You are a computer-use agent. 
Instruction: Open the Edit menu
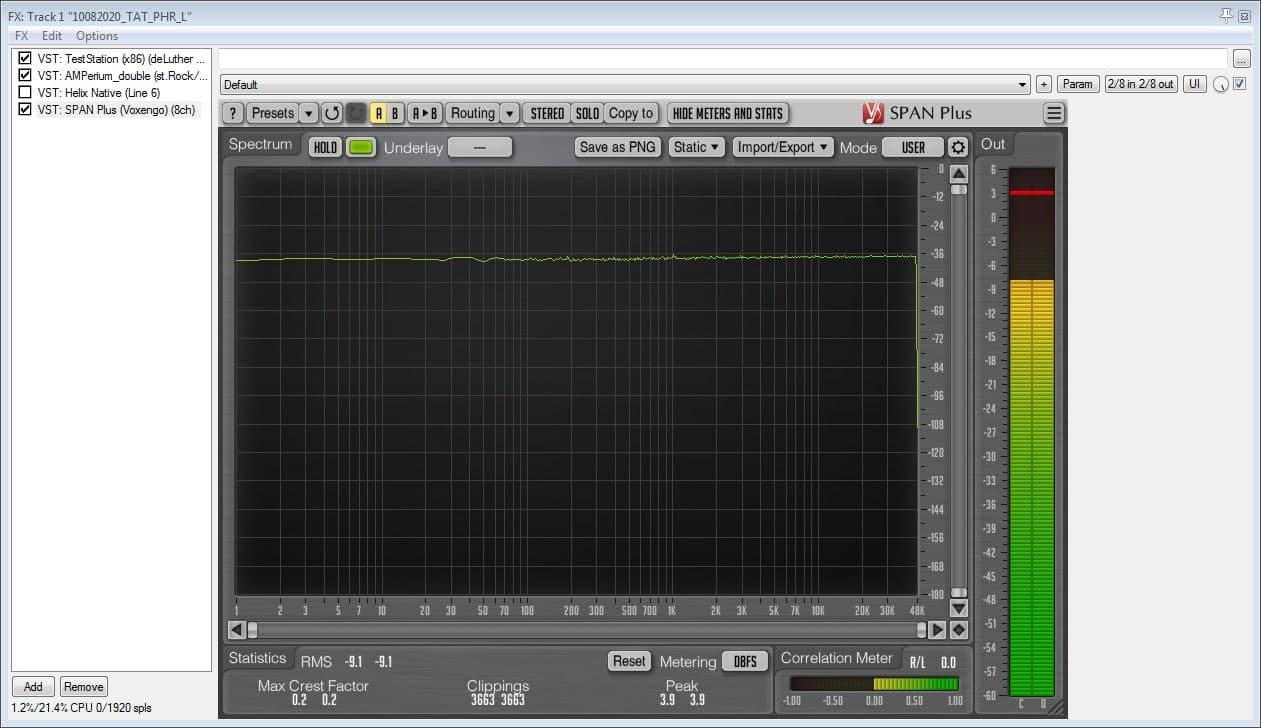(52, 36)
